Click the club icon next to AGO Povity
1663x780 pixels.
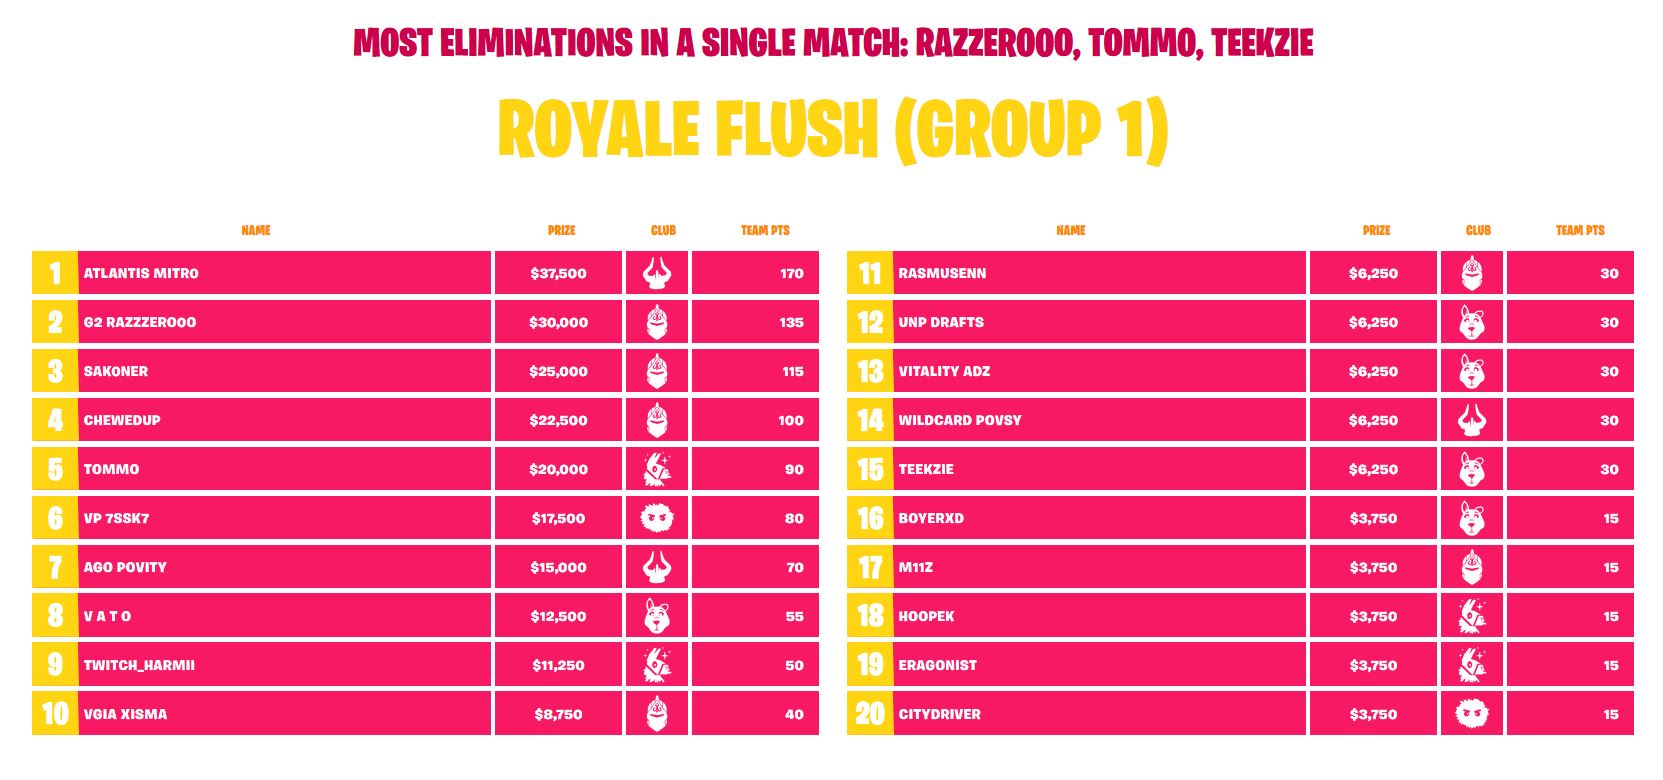coord(657,567)
